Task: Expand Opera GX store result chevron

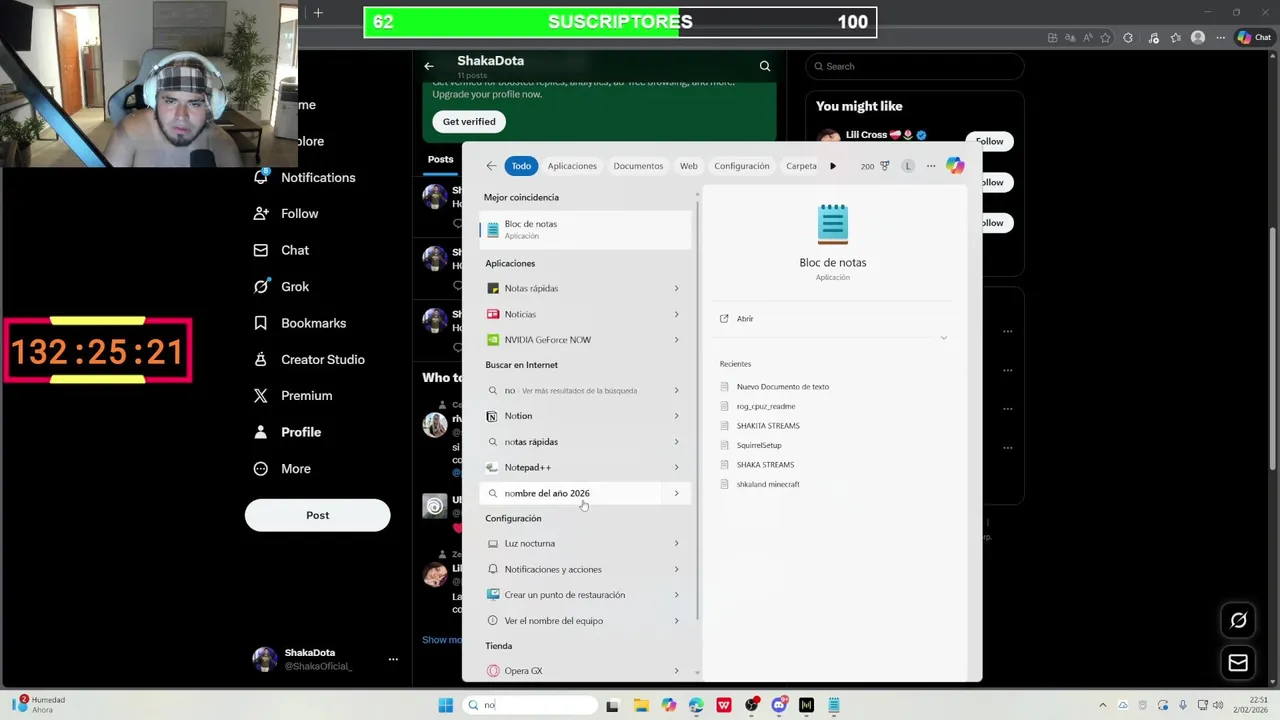Action: 676,671
